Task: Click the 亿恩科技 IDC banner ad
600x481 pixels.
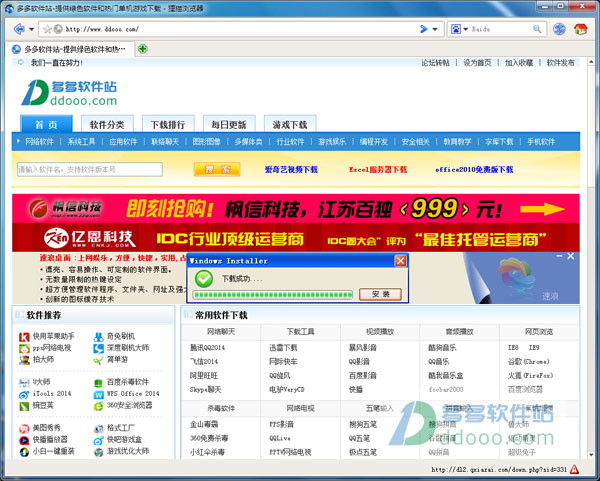Action: (296, 238)
